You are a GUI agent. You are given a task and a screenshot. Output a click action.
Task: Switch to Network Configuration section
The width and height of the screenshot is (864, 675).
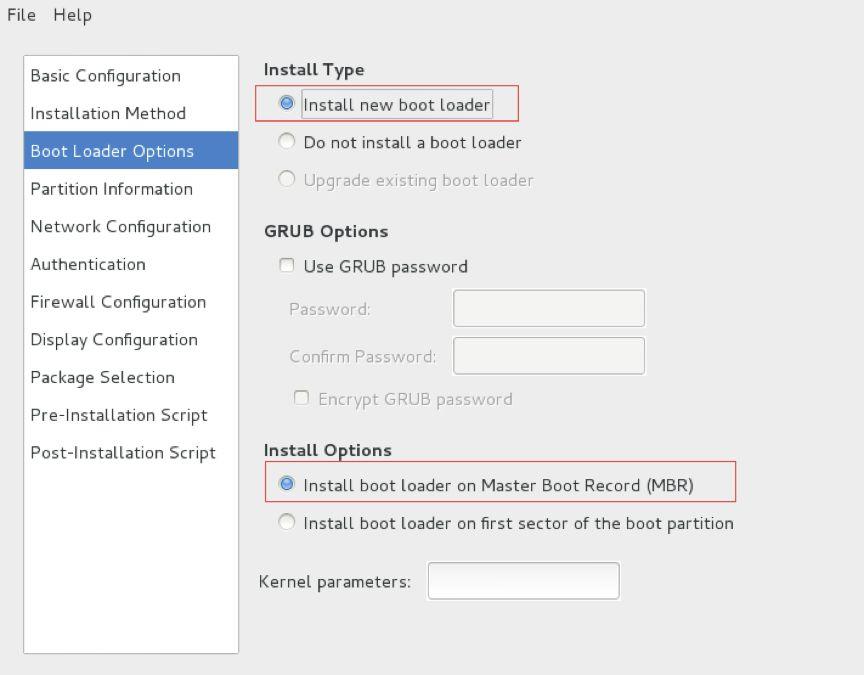pos(120,227)
